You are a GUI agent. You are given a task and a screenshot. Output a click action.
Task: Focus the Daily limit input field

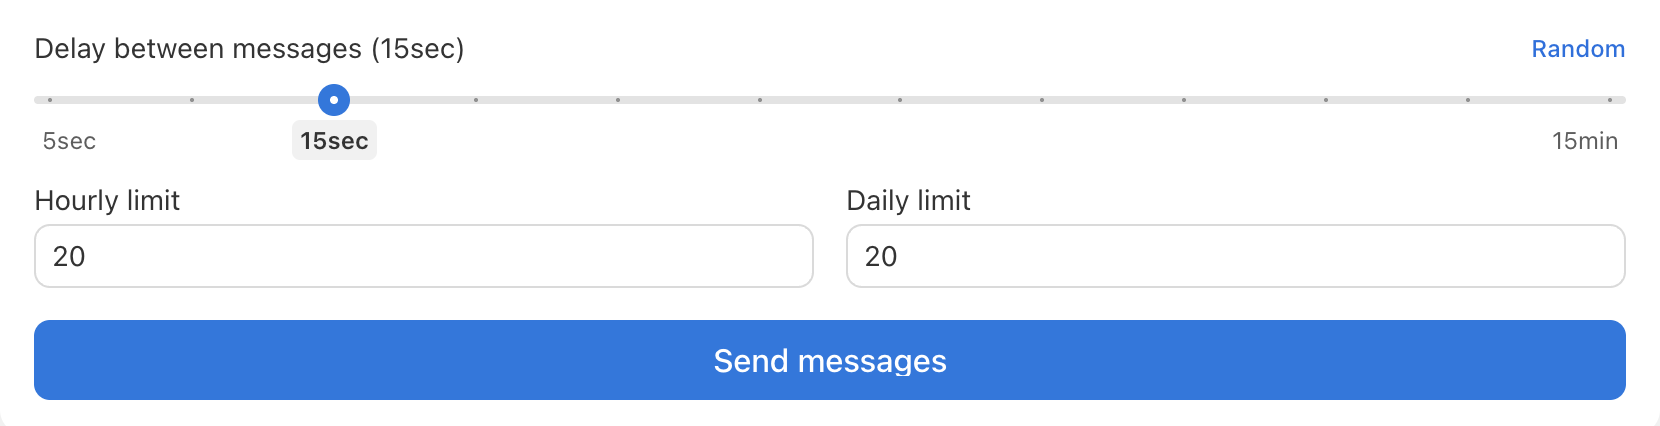(1235, 256)
